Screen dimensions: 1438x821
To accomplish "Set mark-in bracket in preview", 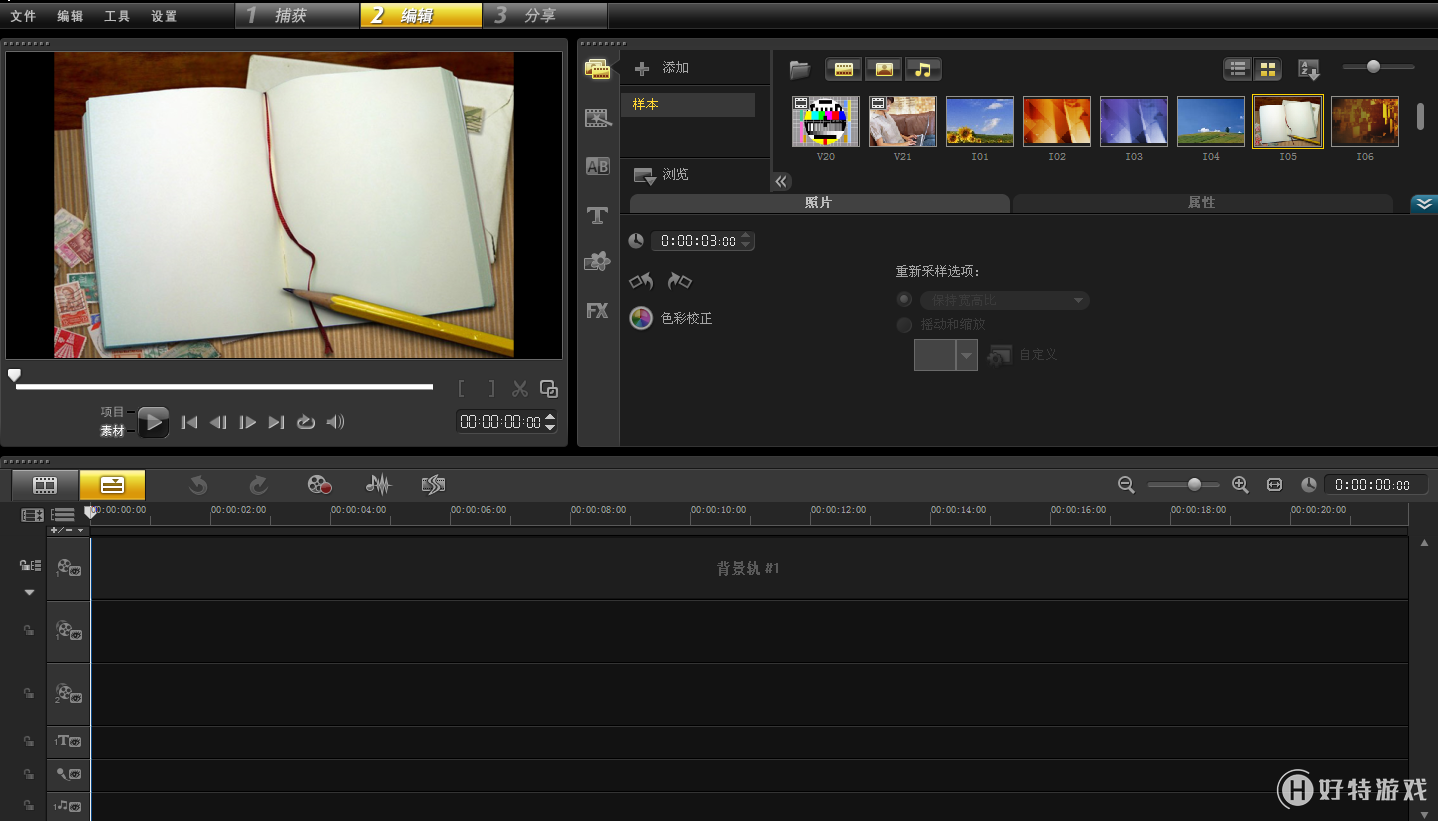I will (x=461, y=389).
